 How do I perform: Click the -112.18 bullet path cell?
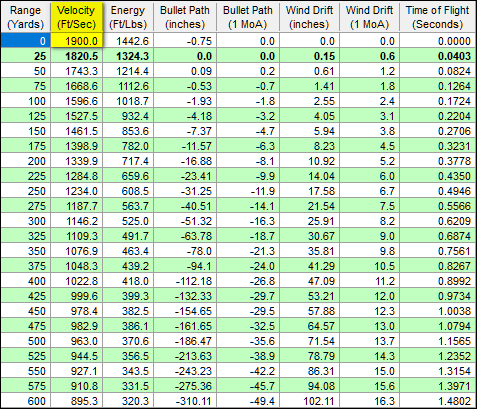pos(185,281)
